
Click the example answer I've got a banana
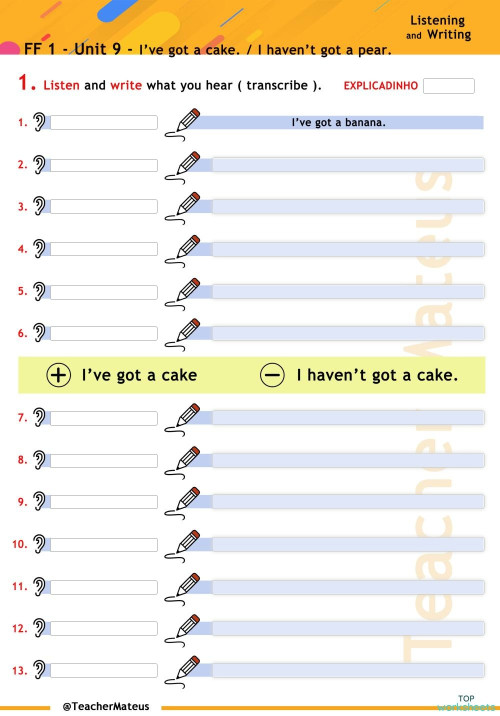[x=339, y=122]
